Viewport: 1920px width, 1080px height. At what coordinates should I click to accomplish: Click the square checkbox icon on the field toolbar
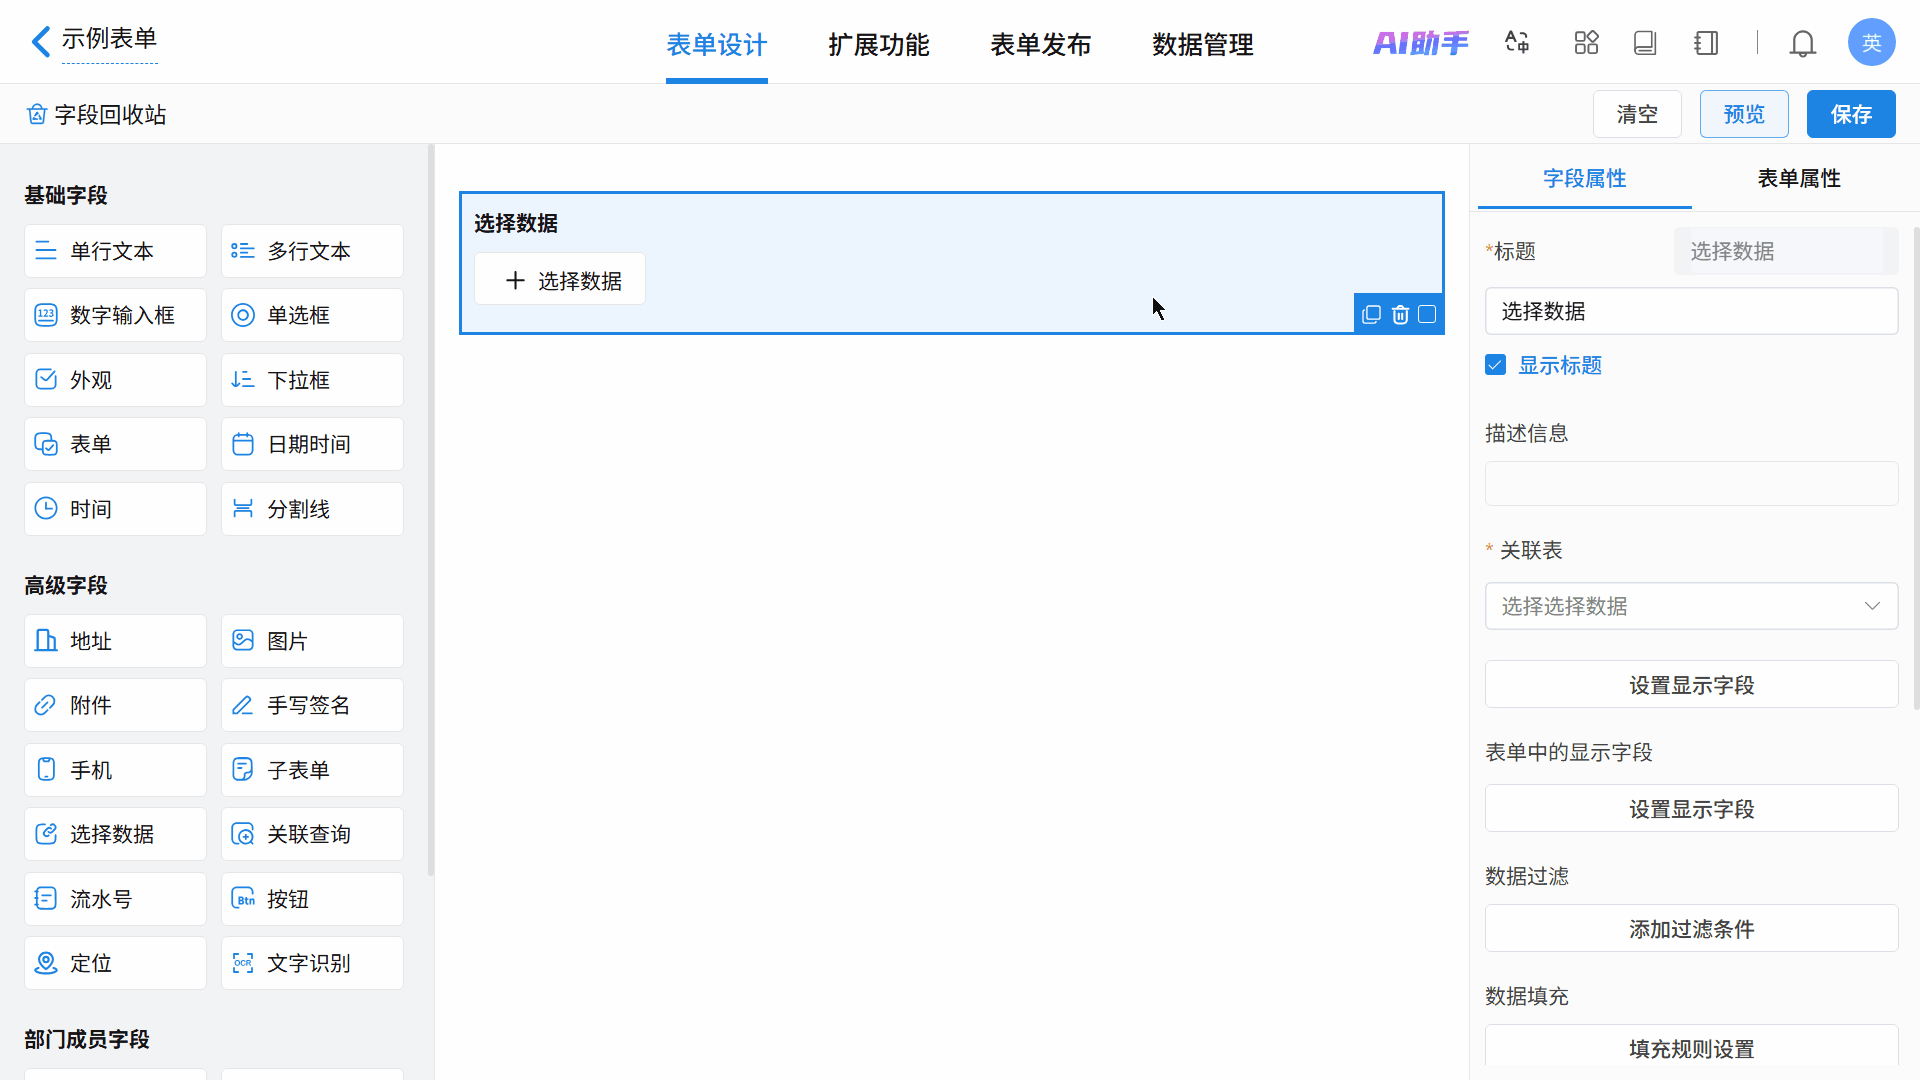1427,315
